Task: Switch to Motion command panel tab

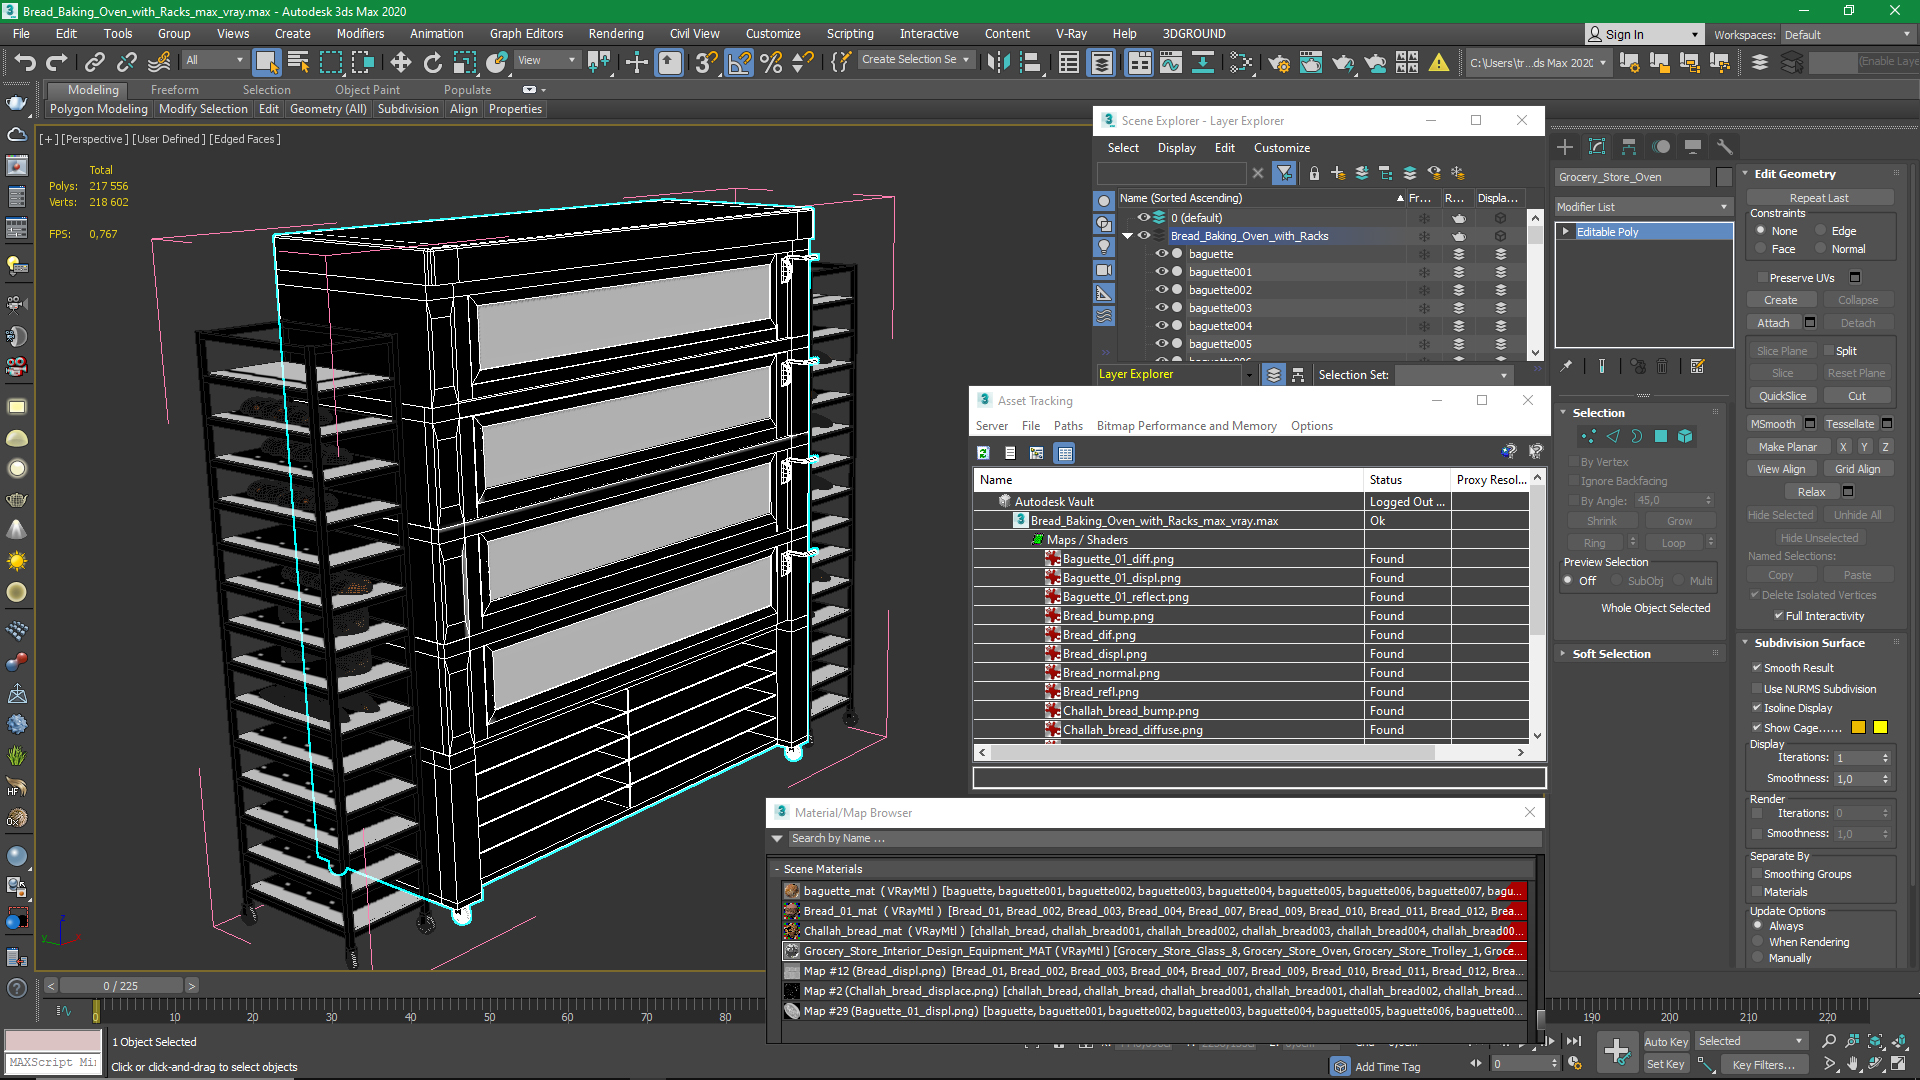Action: (1661, 147)
